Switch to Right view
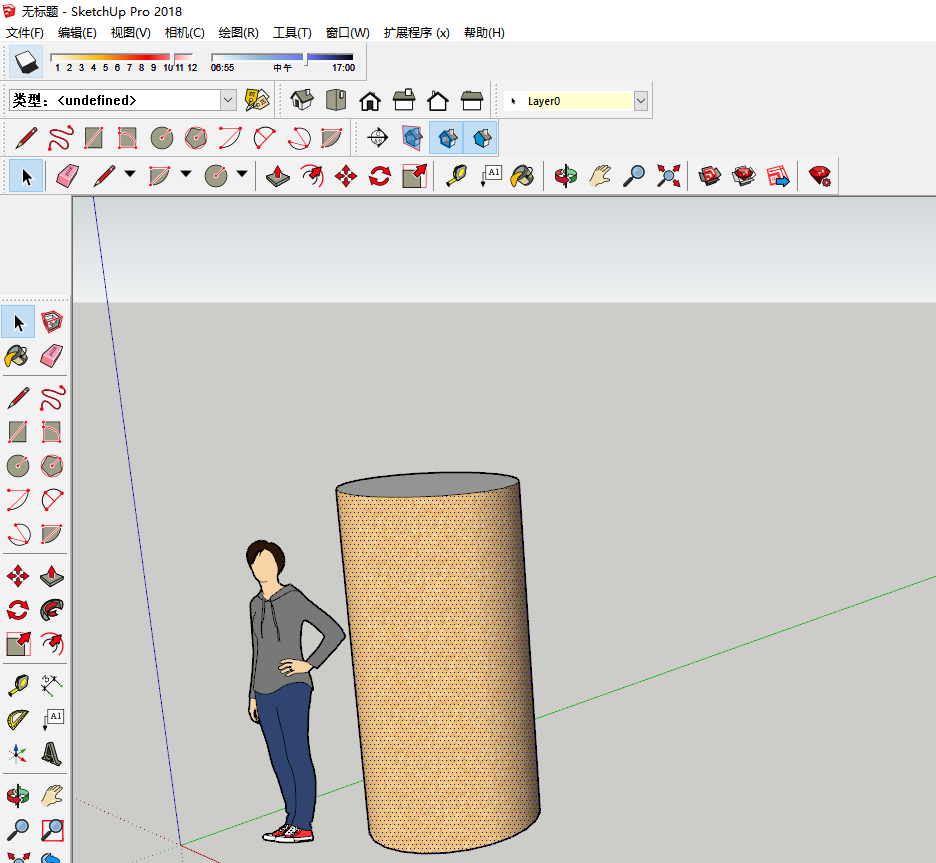Viewport: 936px width, 863px height. tap(404, 100)
